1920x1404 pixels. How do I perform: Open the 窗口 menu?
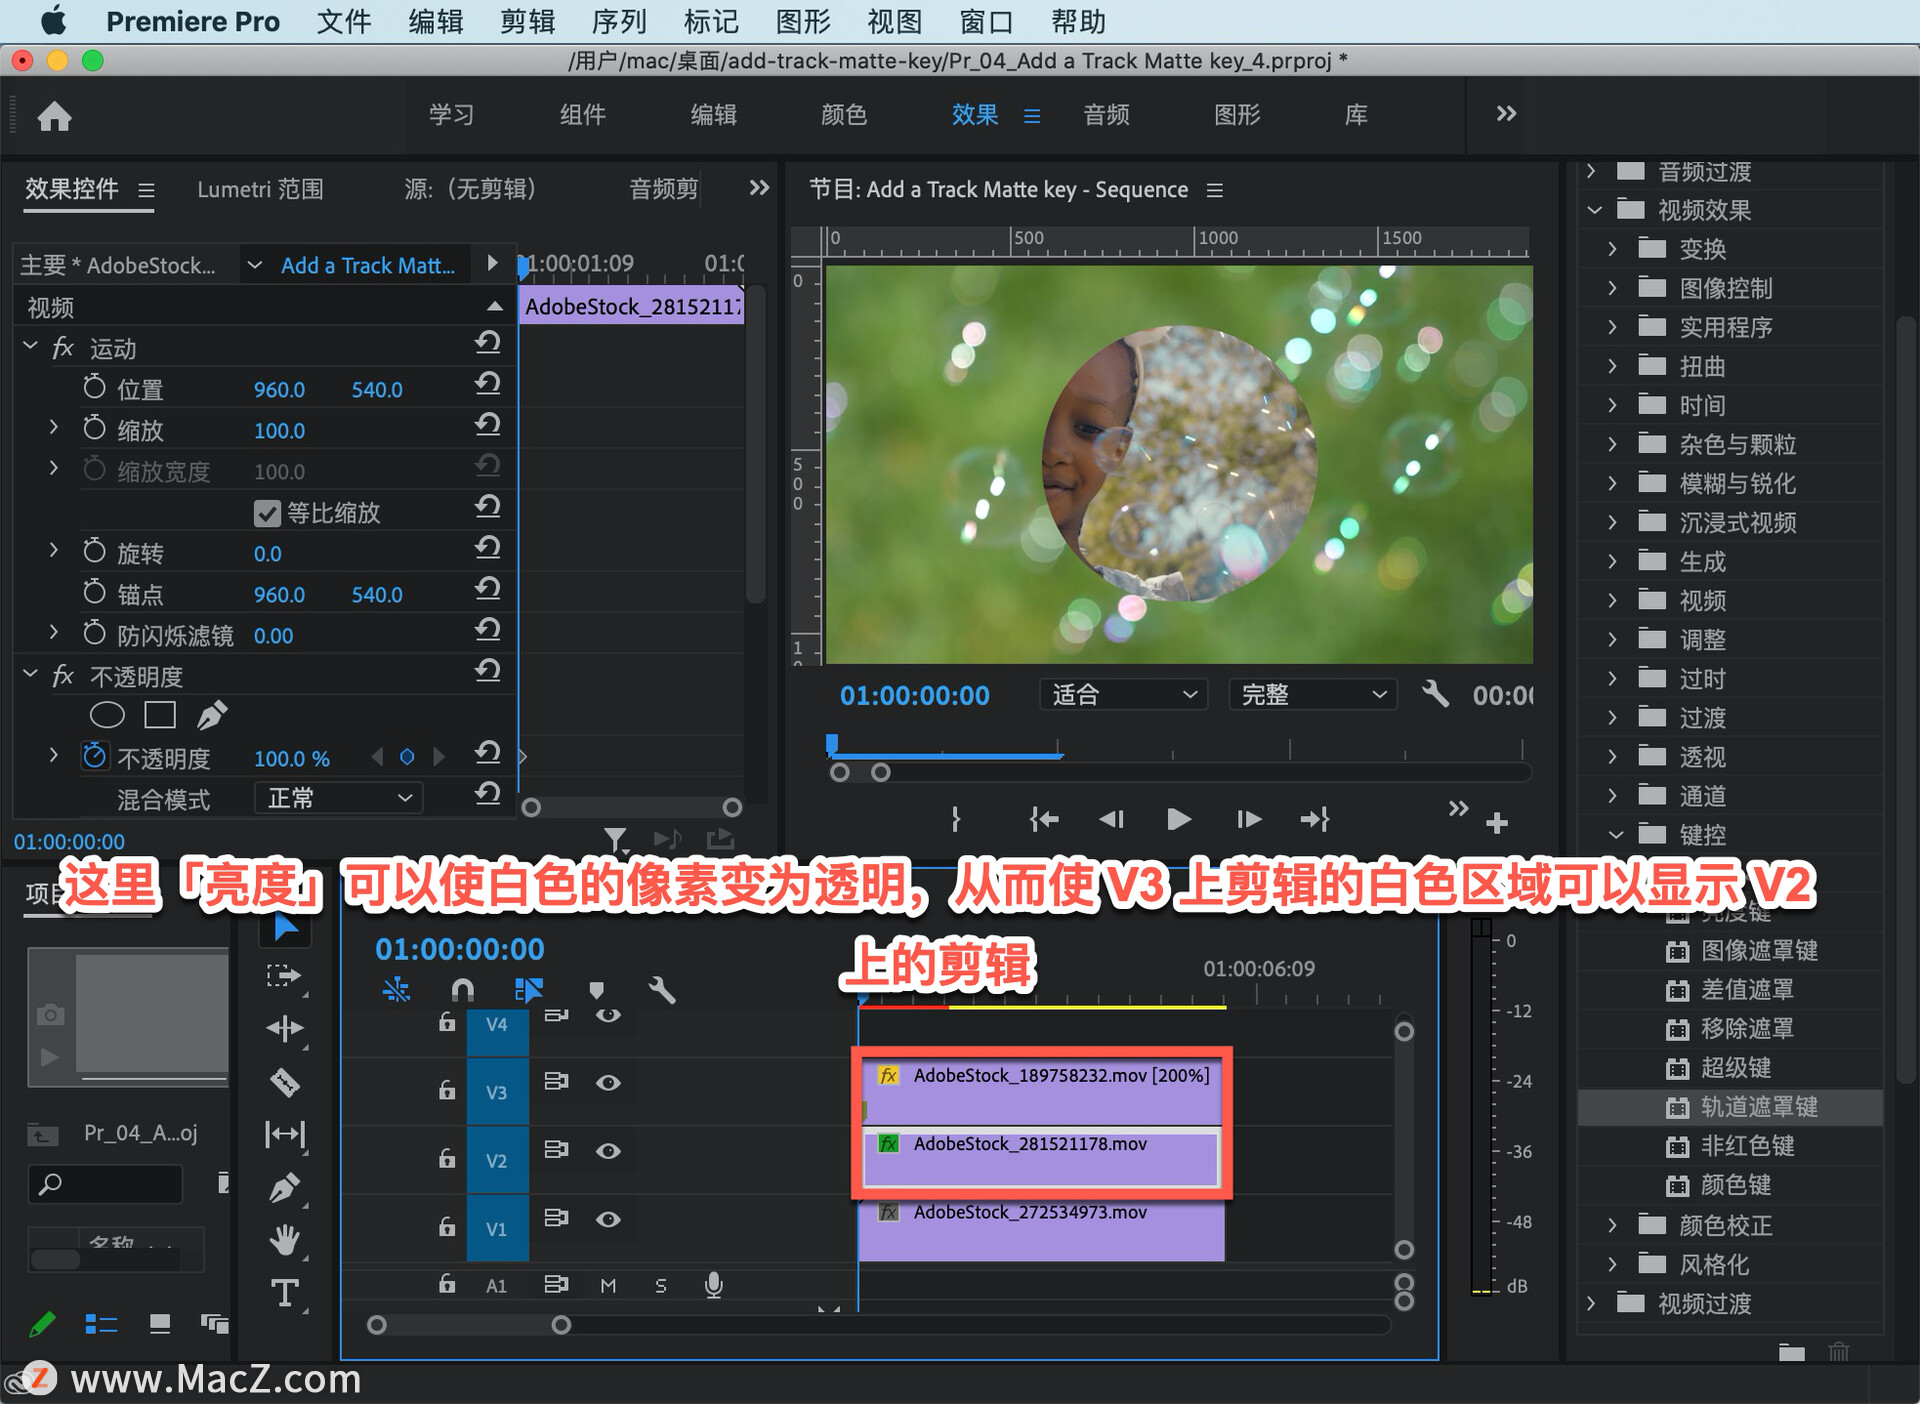(986, 21)
